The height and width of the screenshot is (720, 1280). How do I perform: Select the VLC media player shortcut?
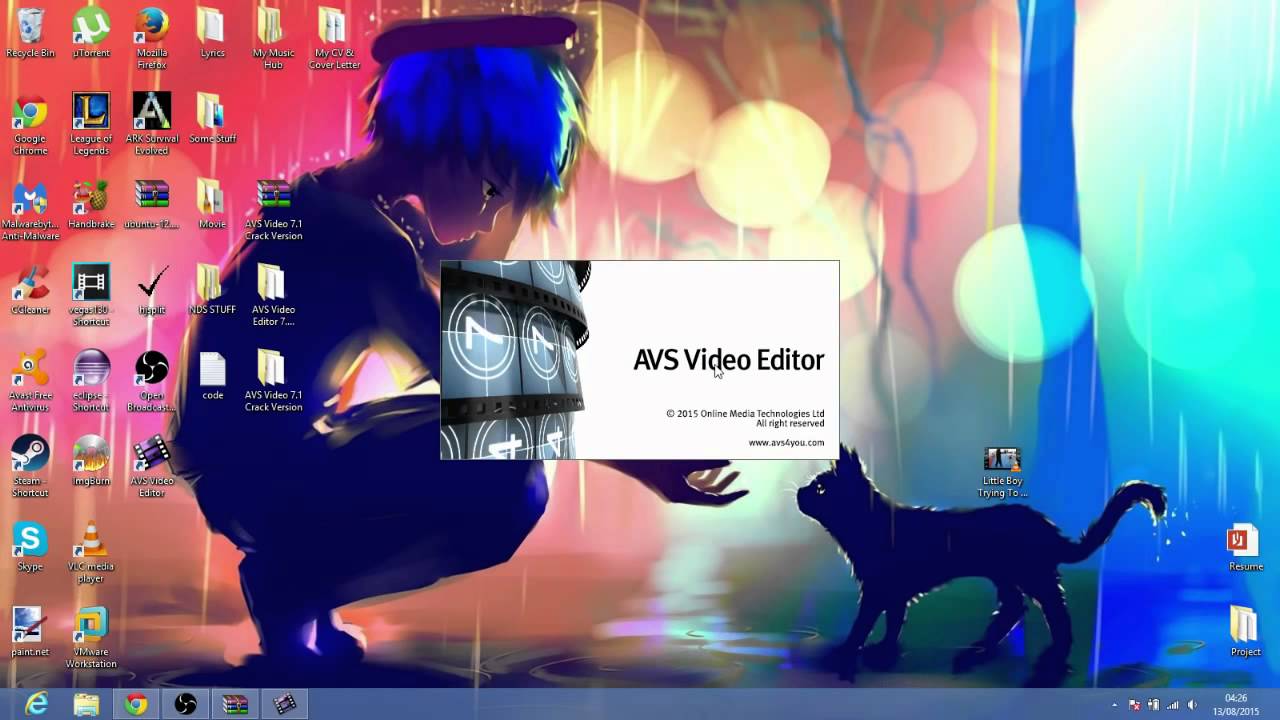[x=91, y=553]
